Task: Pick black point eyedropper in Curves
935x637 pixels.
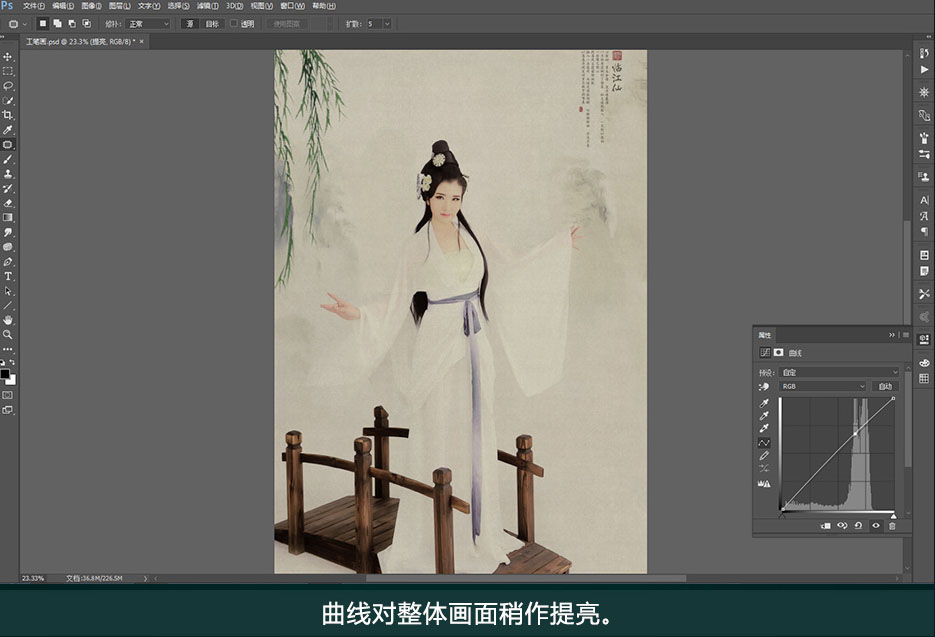Action: click(764, 403)
